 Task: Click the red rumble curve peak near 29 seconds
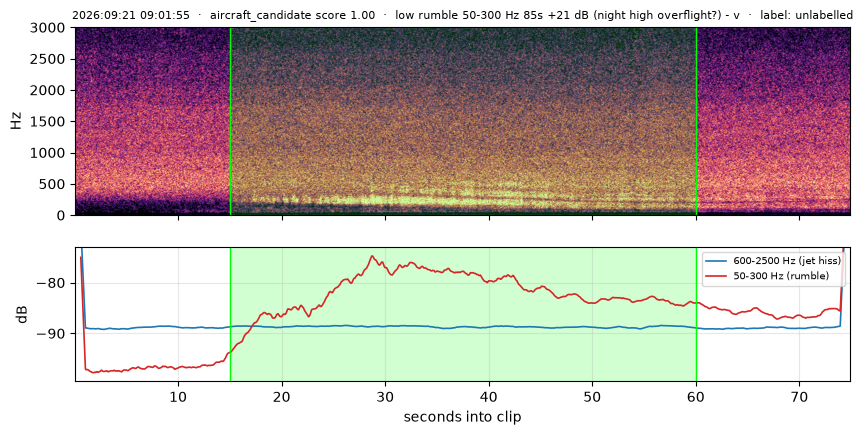pyautogui.click(x=372, y=256)
